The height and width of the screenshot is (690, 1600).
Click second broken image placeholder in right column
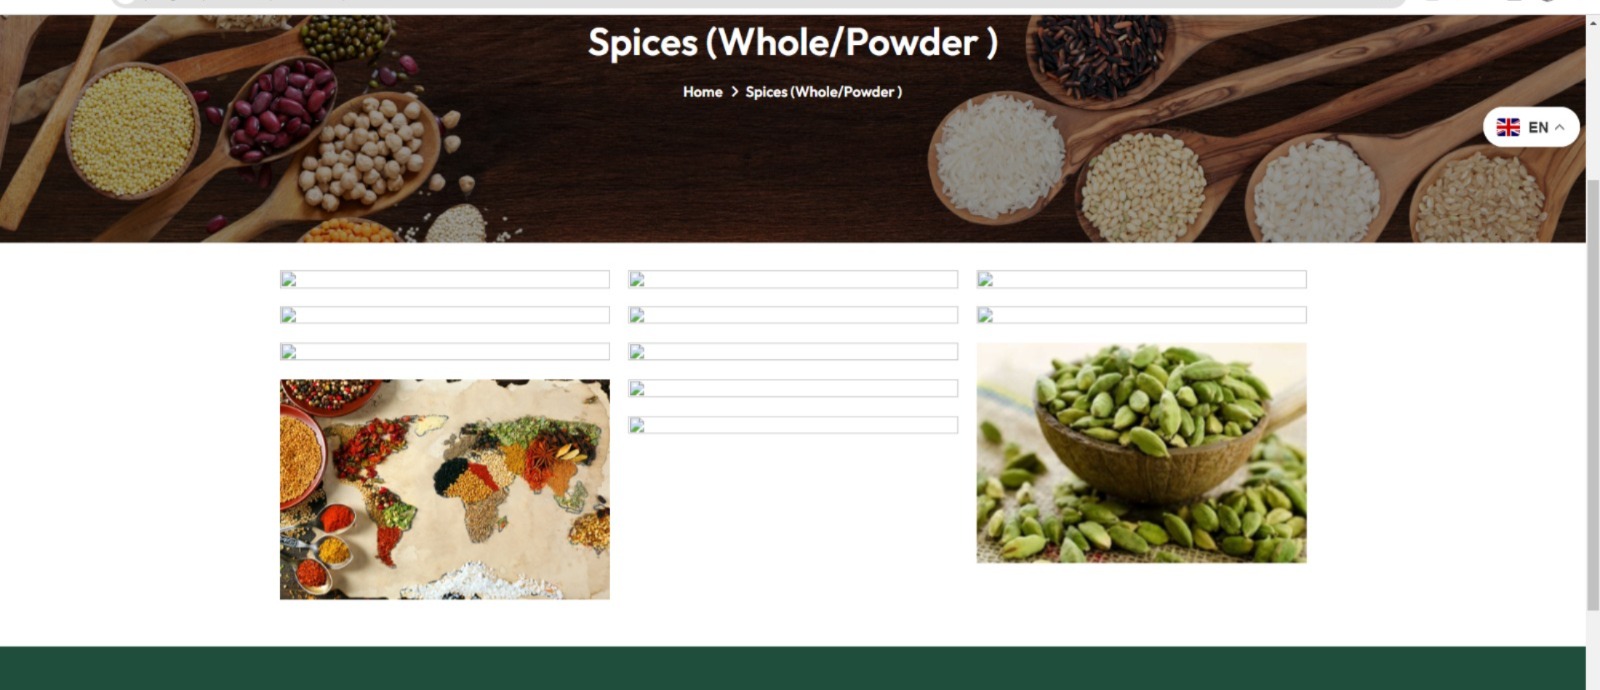pos(1141,315)
